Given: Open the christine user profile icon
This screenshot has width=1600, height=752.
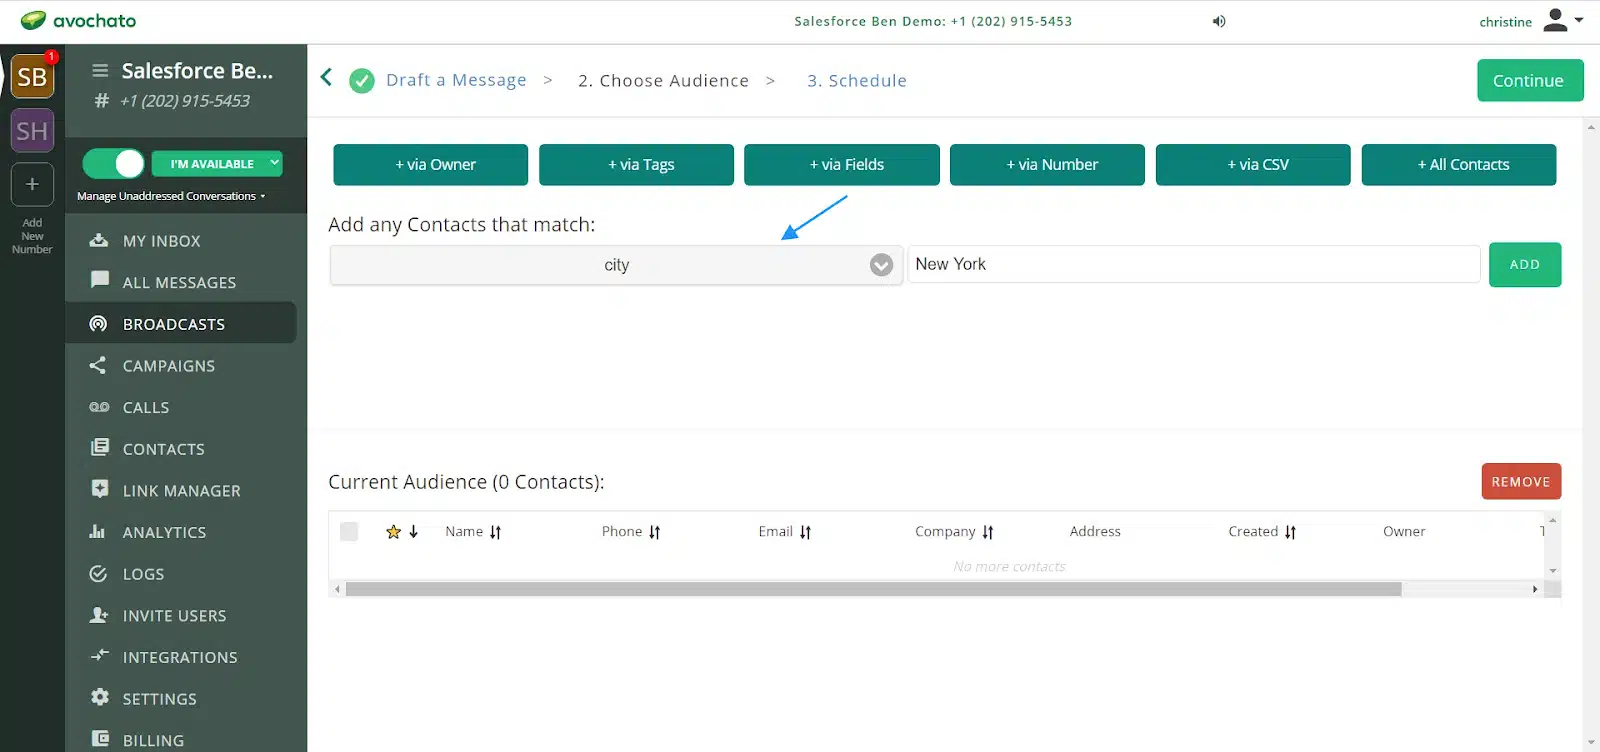Looking at the screenshot, I should (x=1555, y=20).
